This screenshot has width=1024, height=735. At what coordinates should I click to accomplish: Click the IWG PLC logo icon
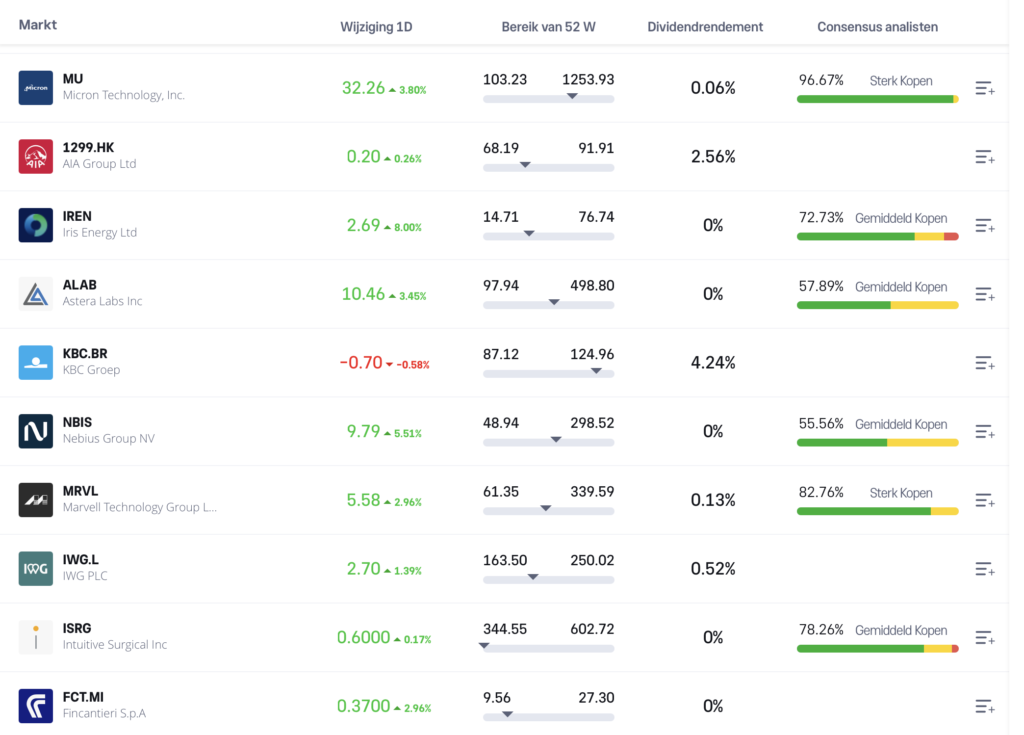click(x=36, y=568)
